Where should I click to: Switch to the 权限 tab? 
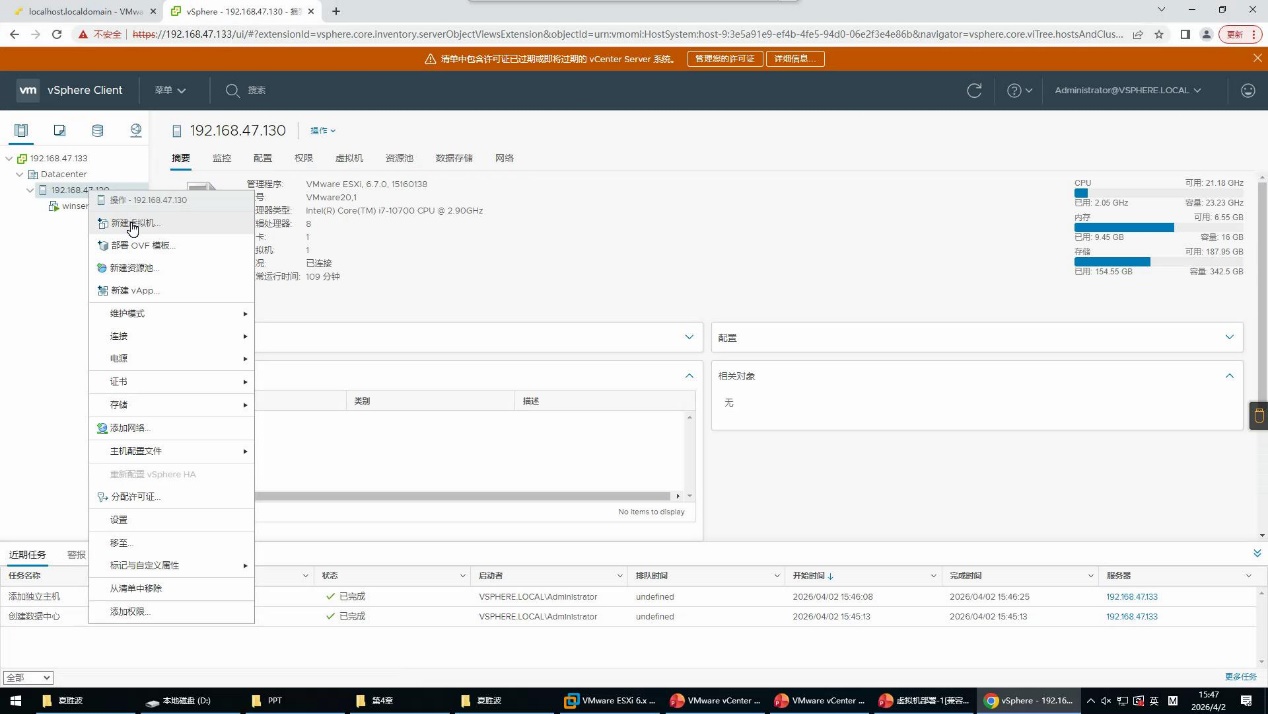304,158
